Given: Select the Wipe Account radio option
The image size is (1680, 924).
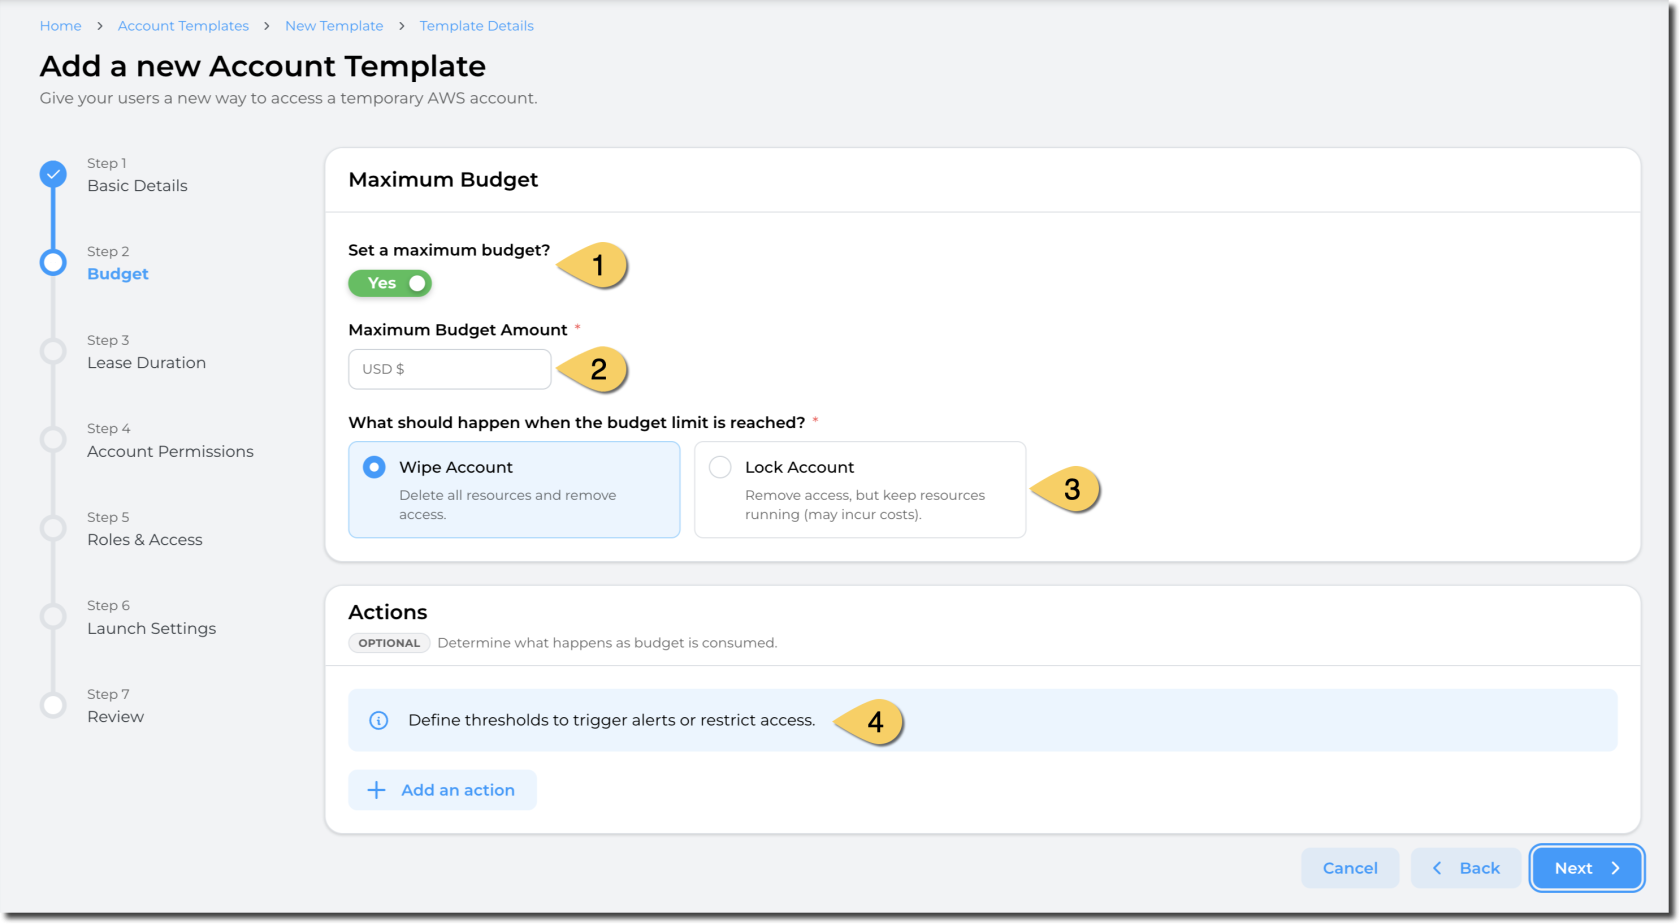Looking at the screenshot, I should click(374, 467).
